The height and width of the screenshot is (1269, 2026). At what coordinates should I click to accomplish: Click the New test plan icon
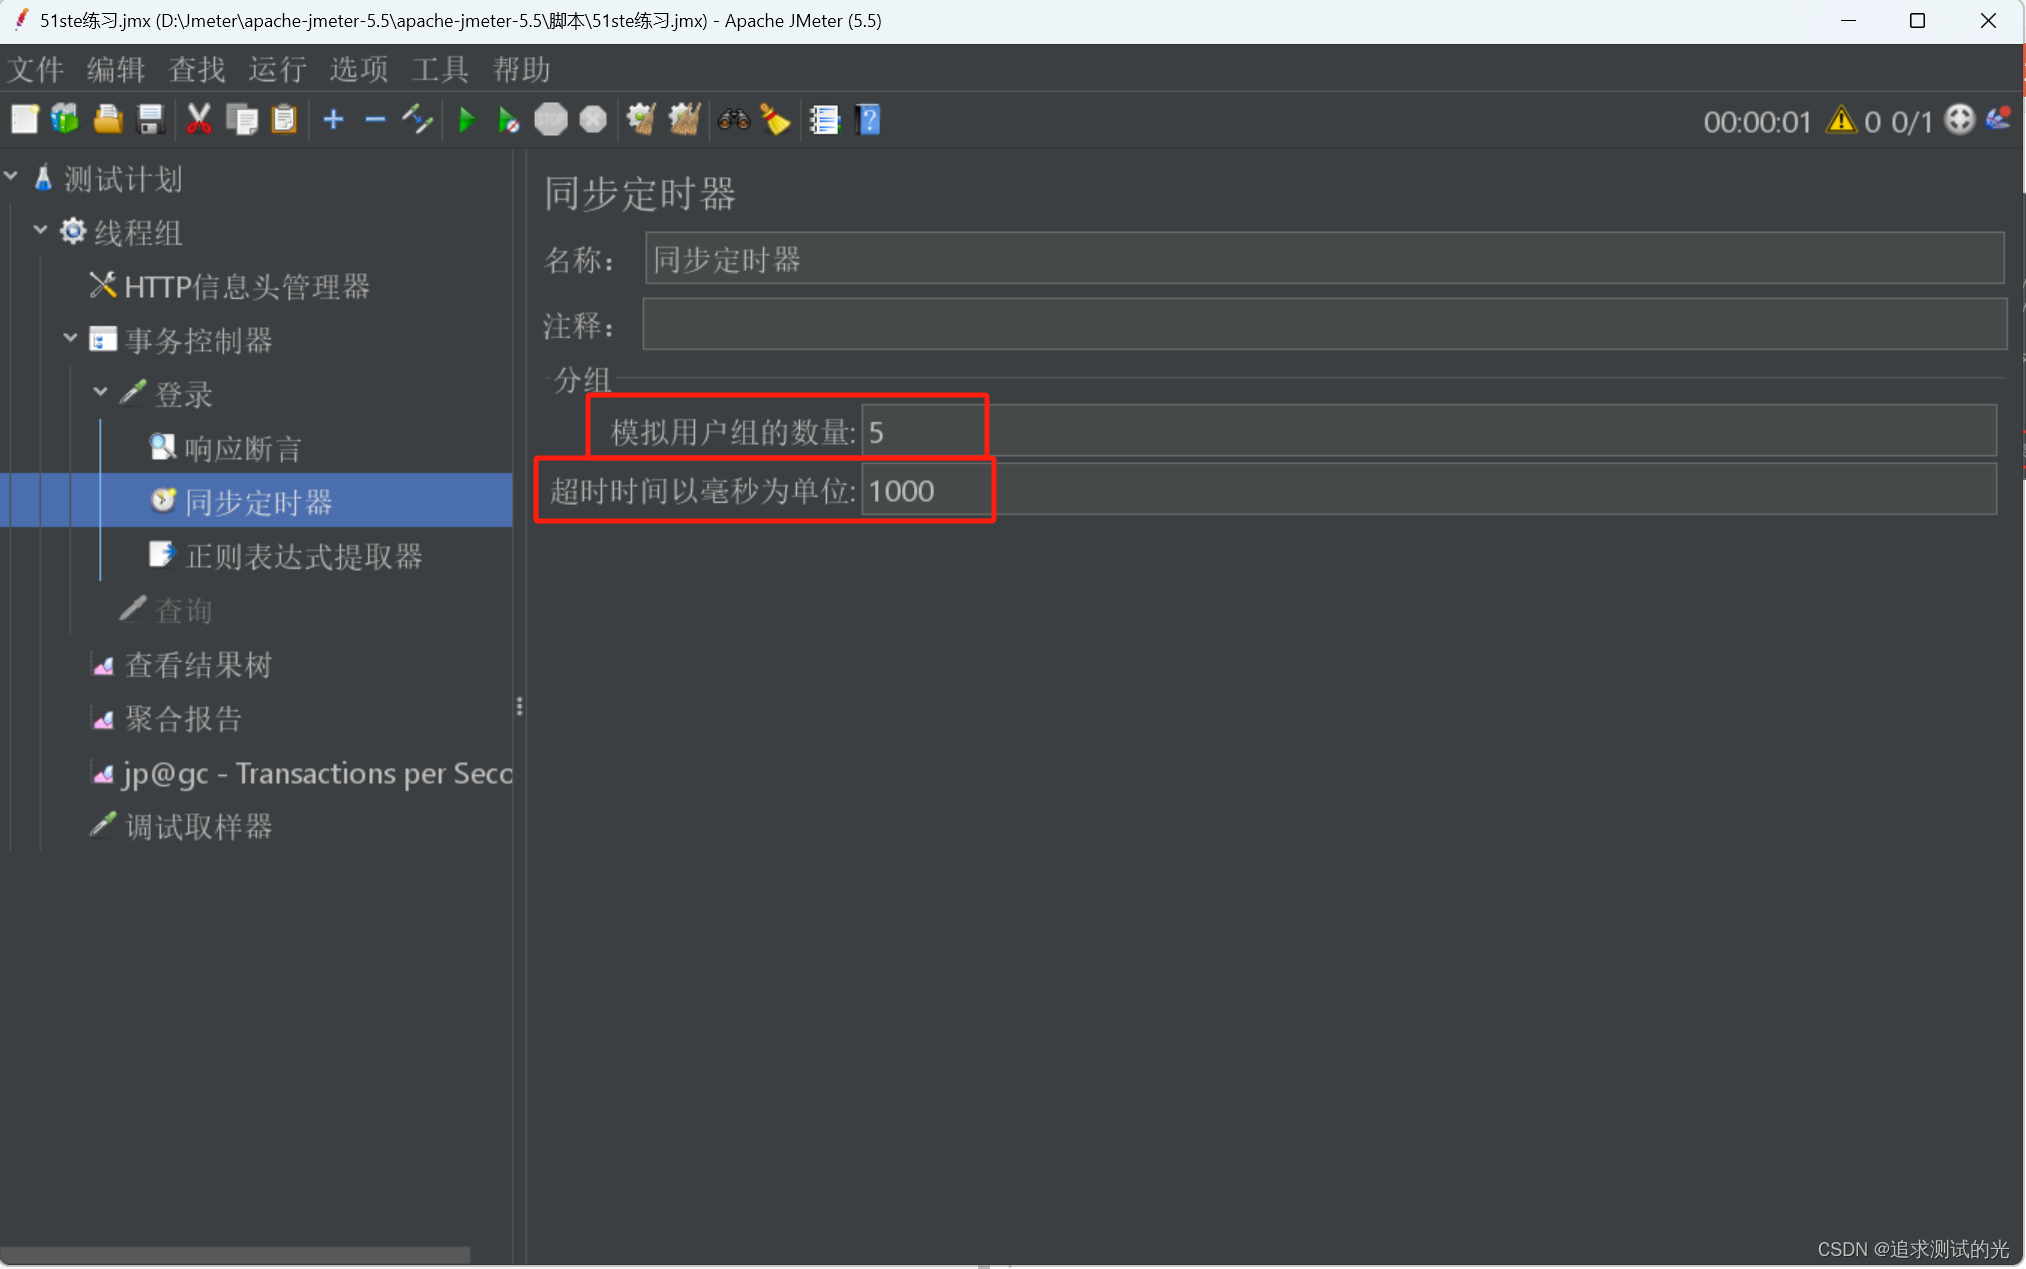coord(24,120)
